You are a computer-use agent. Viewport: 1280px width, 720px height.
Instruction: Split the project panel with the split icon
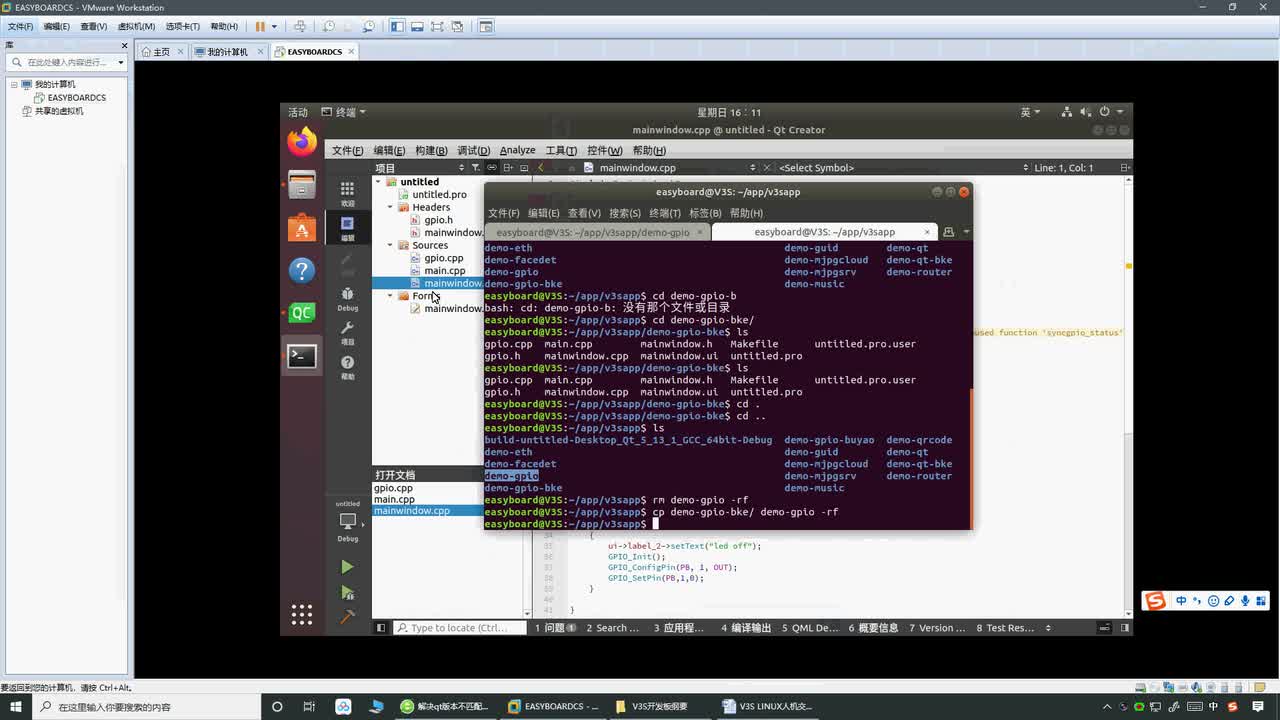tap(508, 168)
